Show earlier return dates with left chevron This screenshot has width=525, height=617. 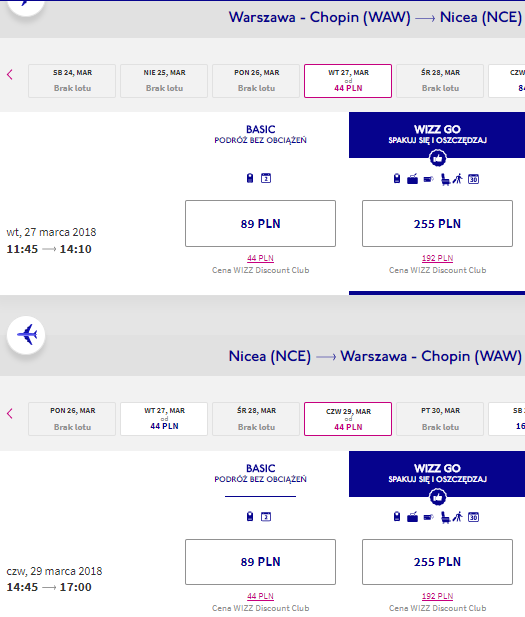[10, 413]
